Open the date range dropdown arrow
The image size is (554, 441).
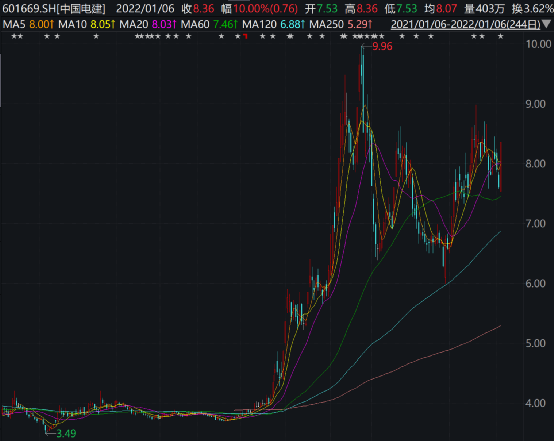(547, 24)
